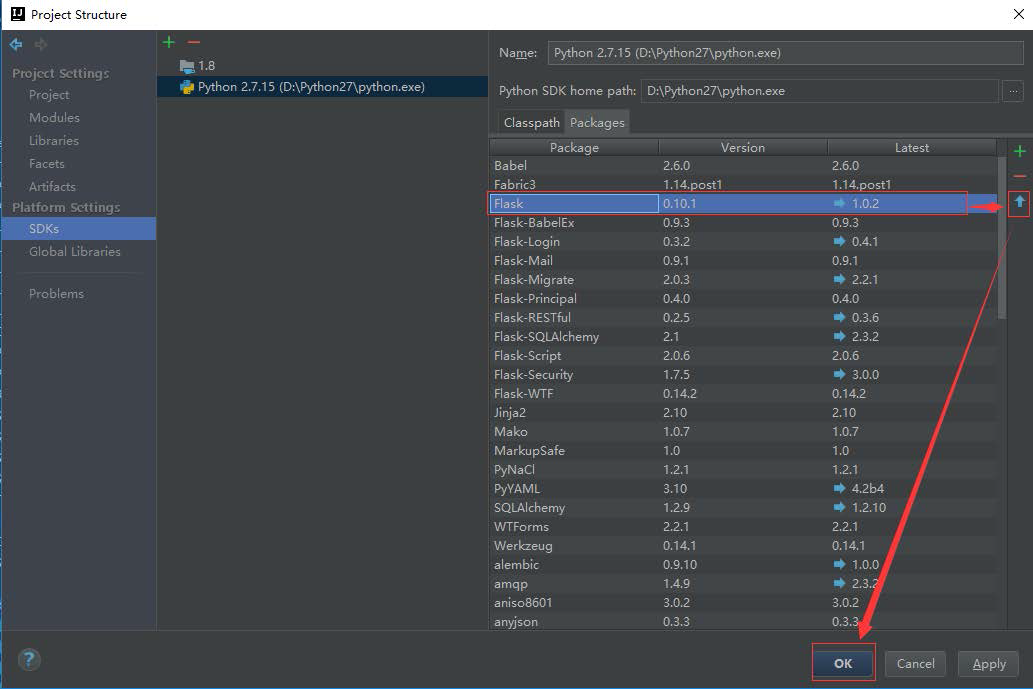Sort by Latest column header
1033x689 pixels.
tap(912, 148)
